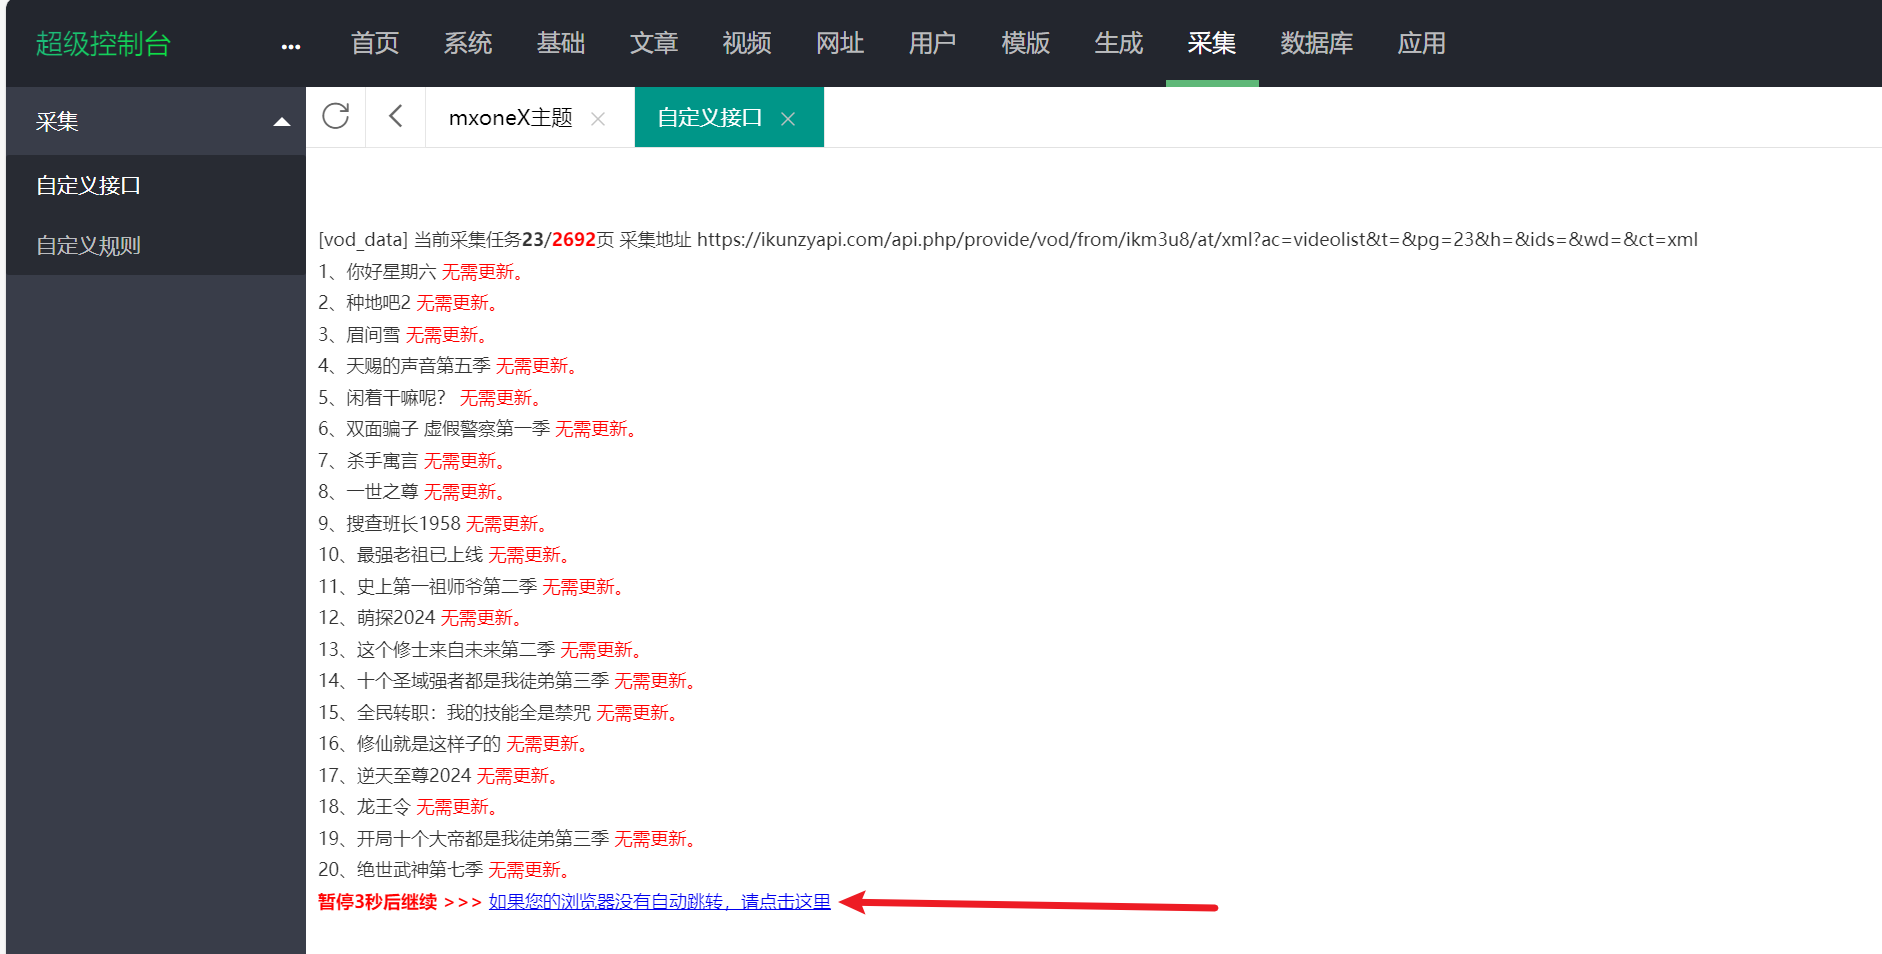The image size is (1882, 954).
Task: Click the refresh page icon
Action: pyautogui.click(x=336, y=116)
